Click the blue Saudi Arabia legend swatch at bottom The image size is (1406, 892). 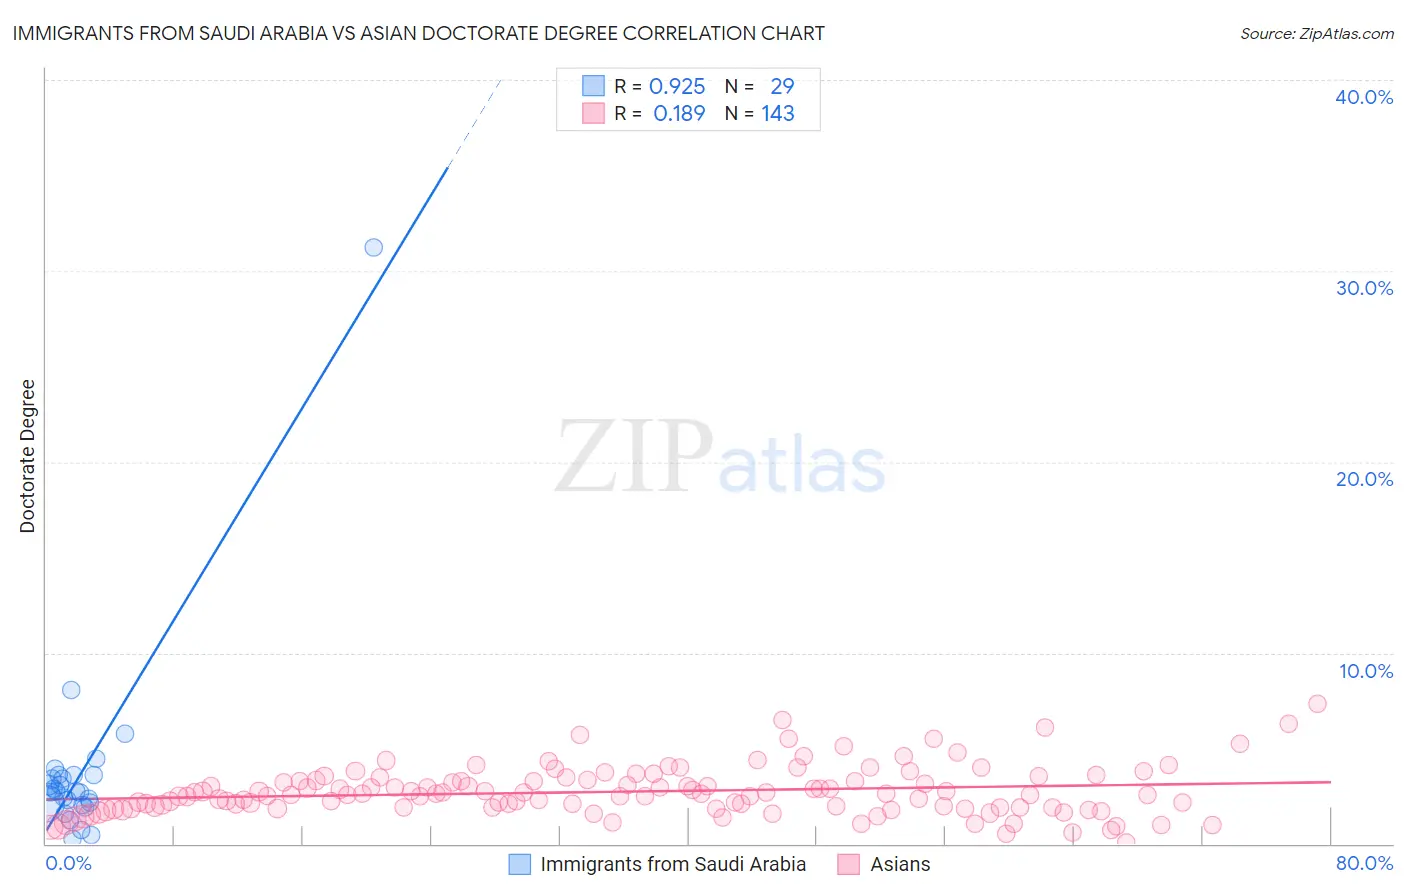click(x=519, y=864)
